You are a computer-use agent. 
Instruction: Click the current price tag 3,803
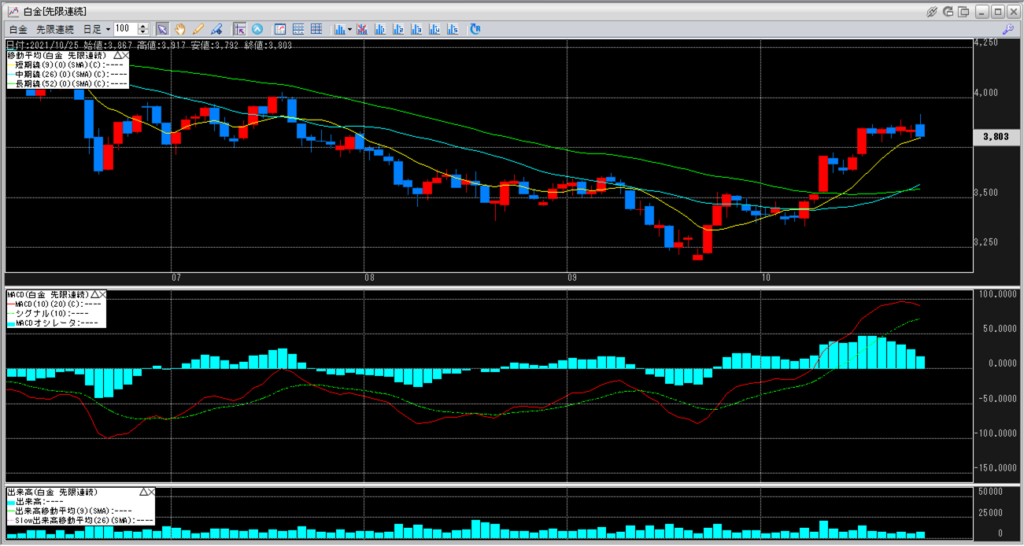995,137
